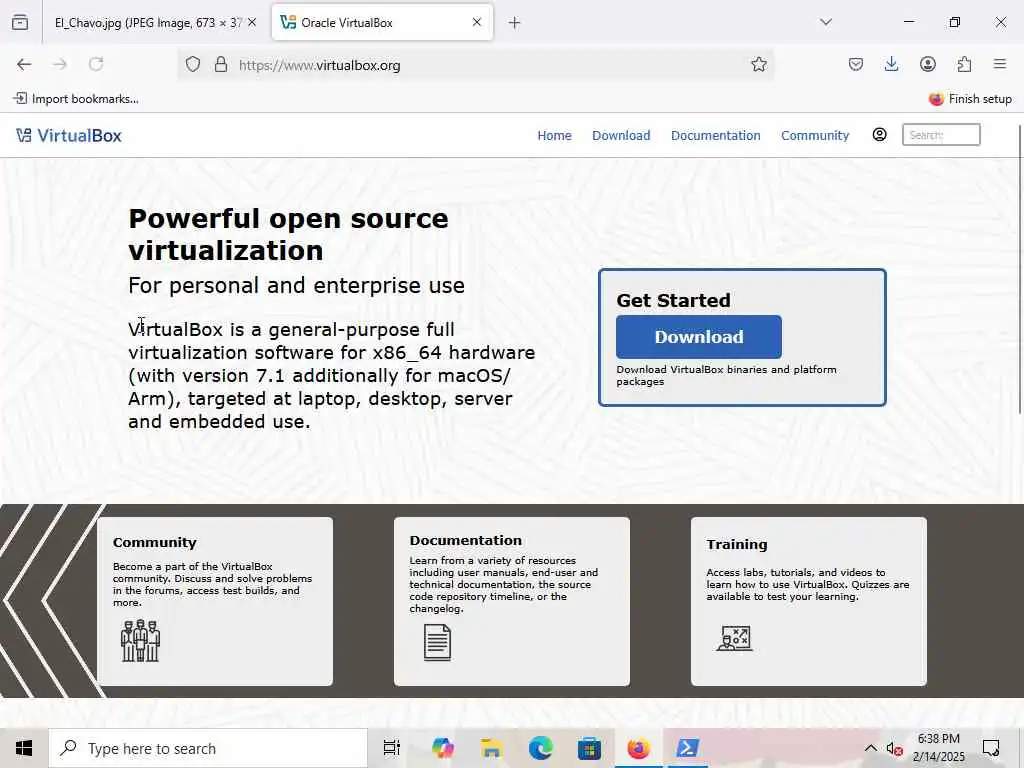Open the extensions puzzle icon
1024x768 pixels.
pos(964,64)
